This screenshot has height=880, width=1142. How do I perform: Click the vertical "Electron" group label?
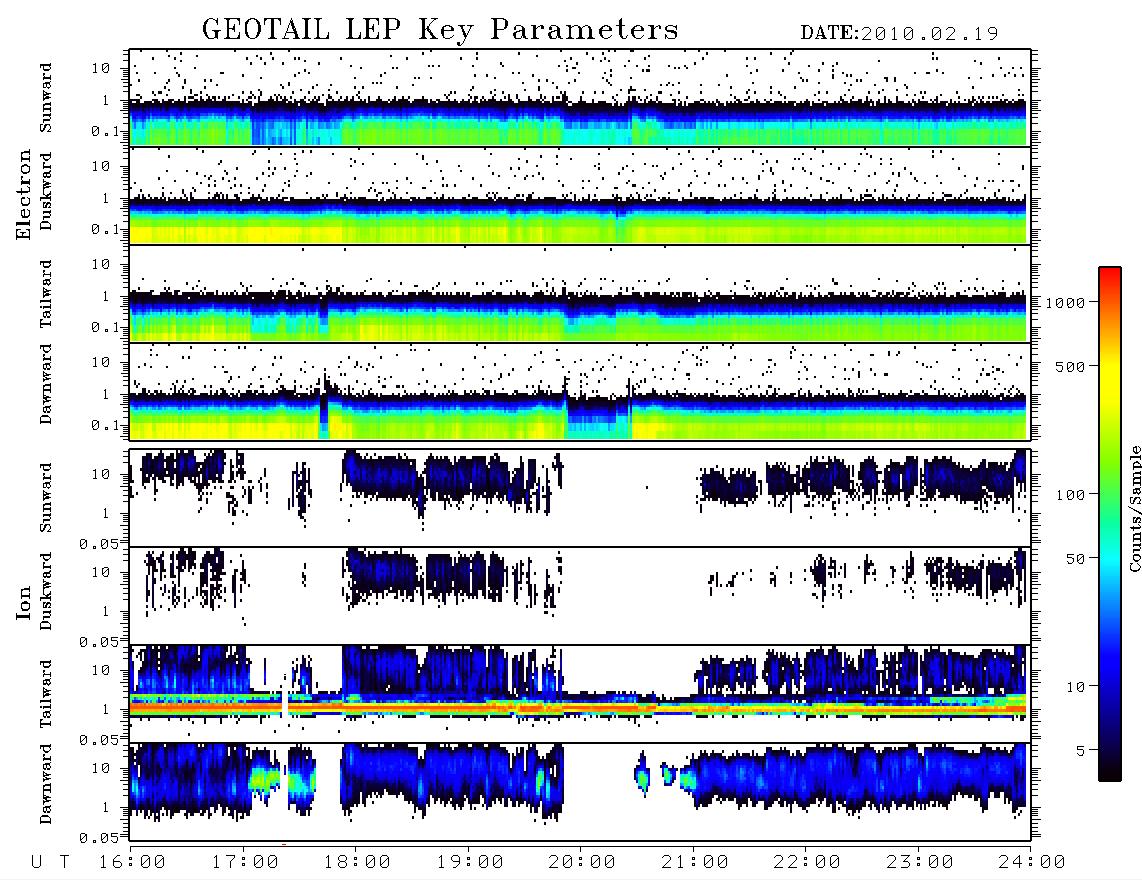(23, 195)
